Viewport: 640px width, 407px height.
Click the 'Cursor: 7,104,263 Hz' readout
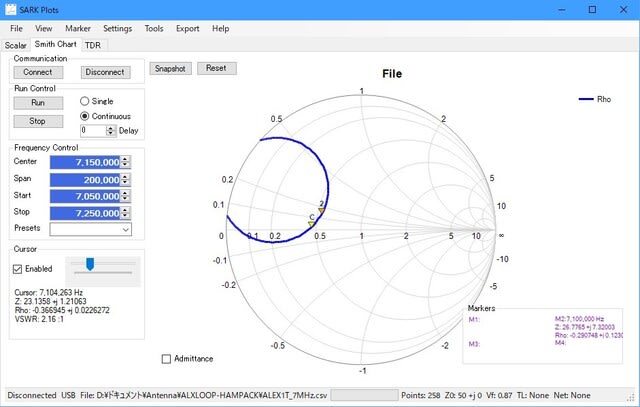[49, 293]
